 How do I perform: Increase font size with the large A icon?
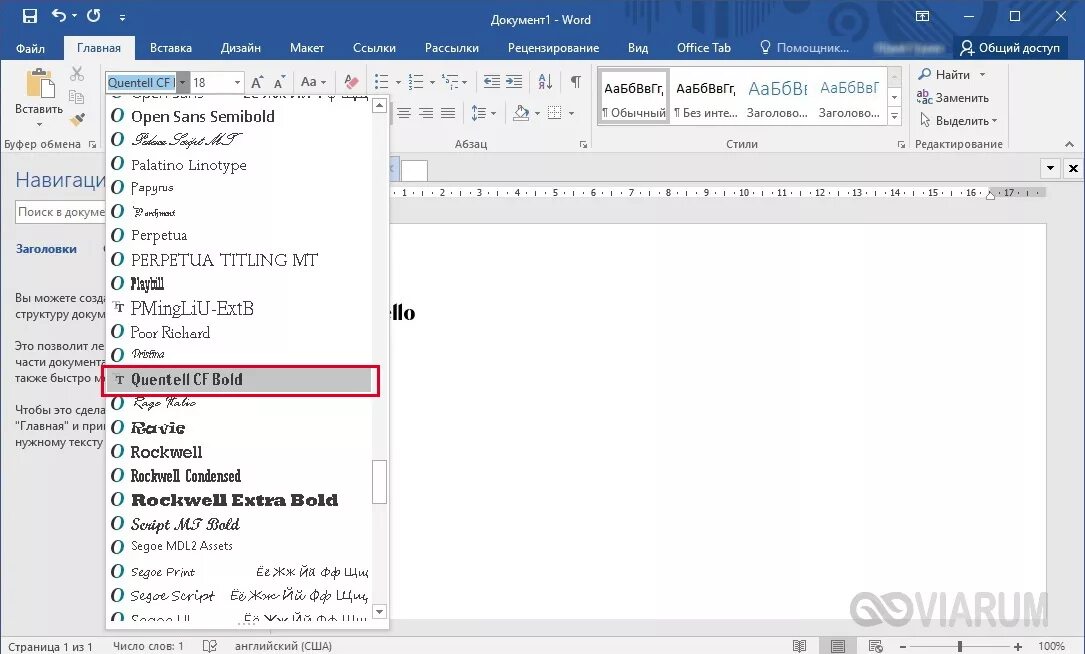[x=257, y=82]
